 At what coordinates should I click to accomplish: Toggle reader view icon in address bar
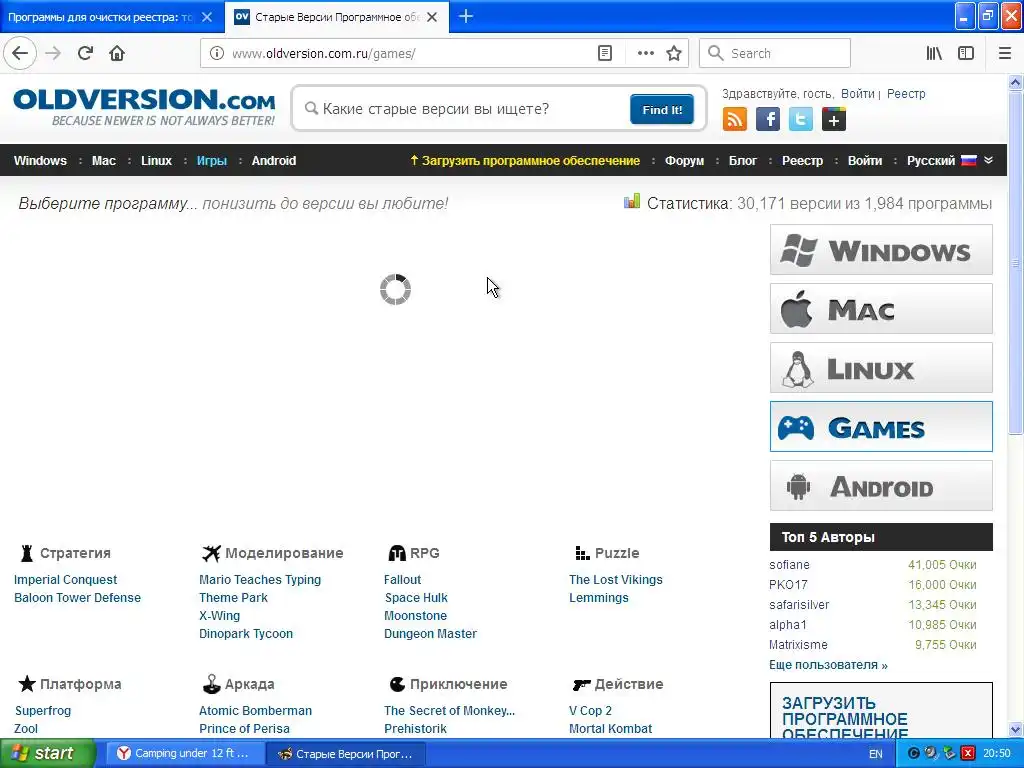pos(605,53)
